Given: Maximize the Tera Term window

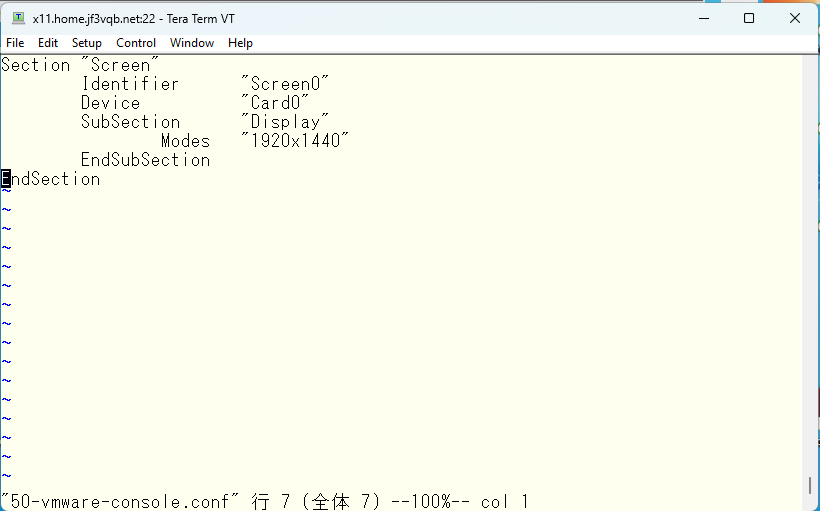Looking at the screenshot, I should [749, 18].
